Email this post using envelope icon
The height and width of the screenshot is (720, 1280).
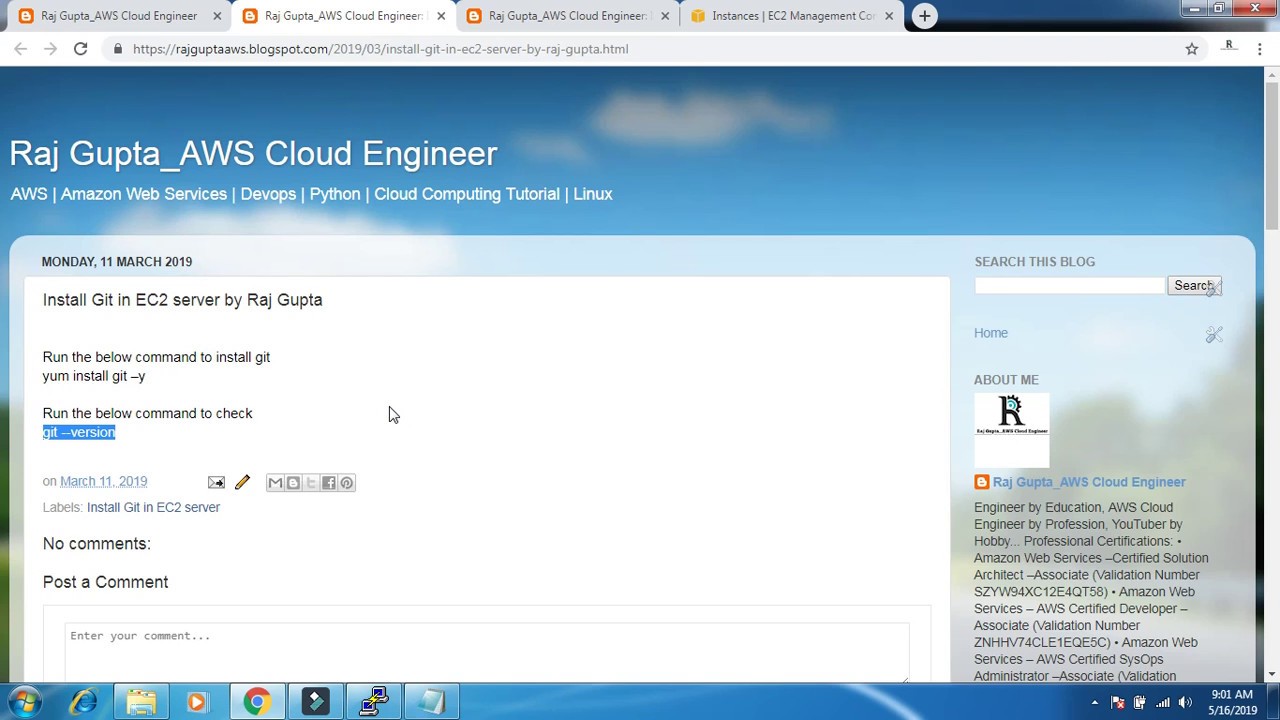tap(216, 483)
